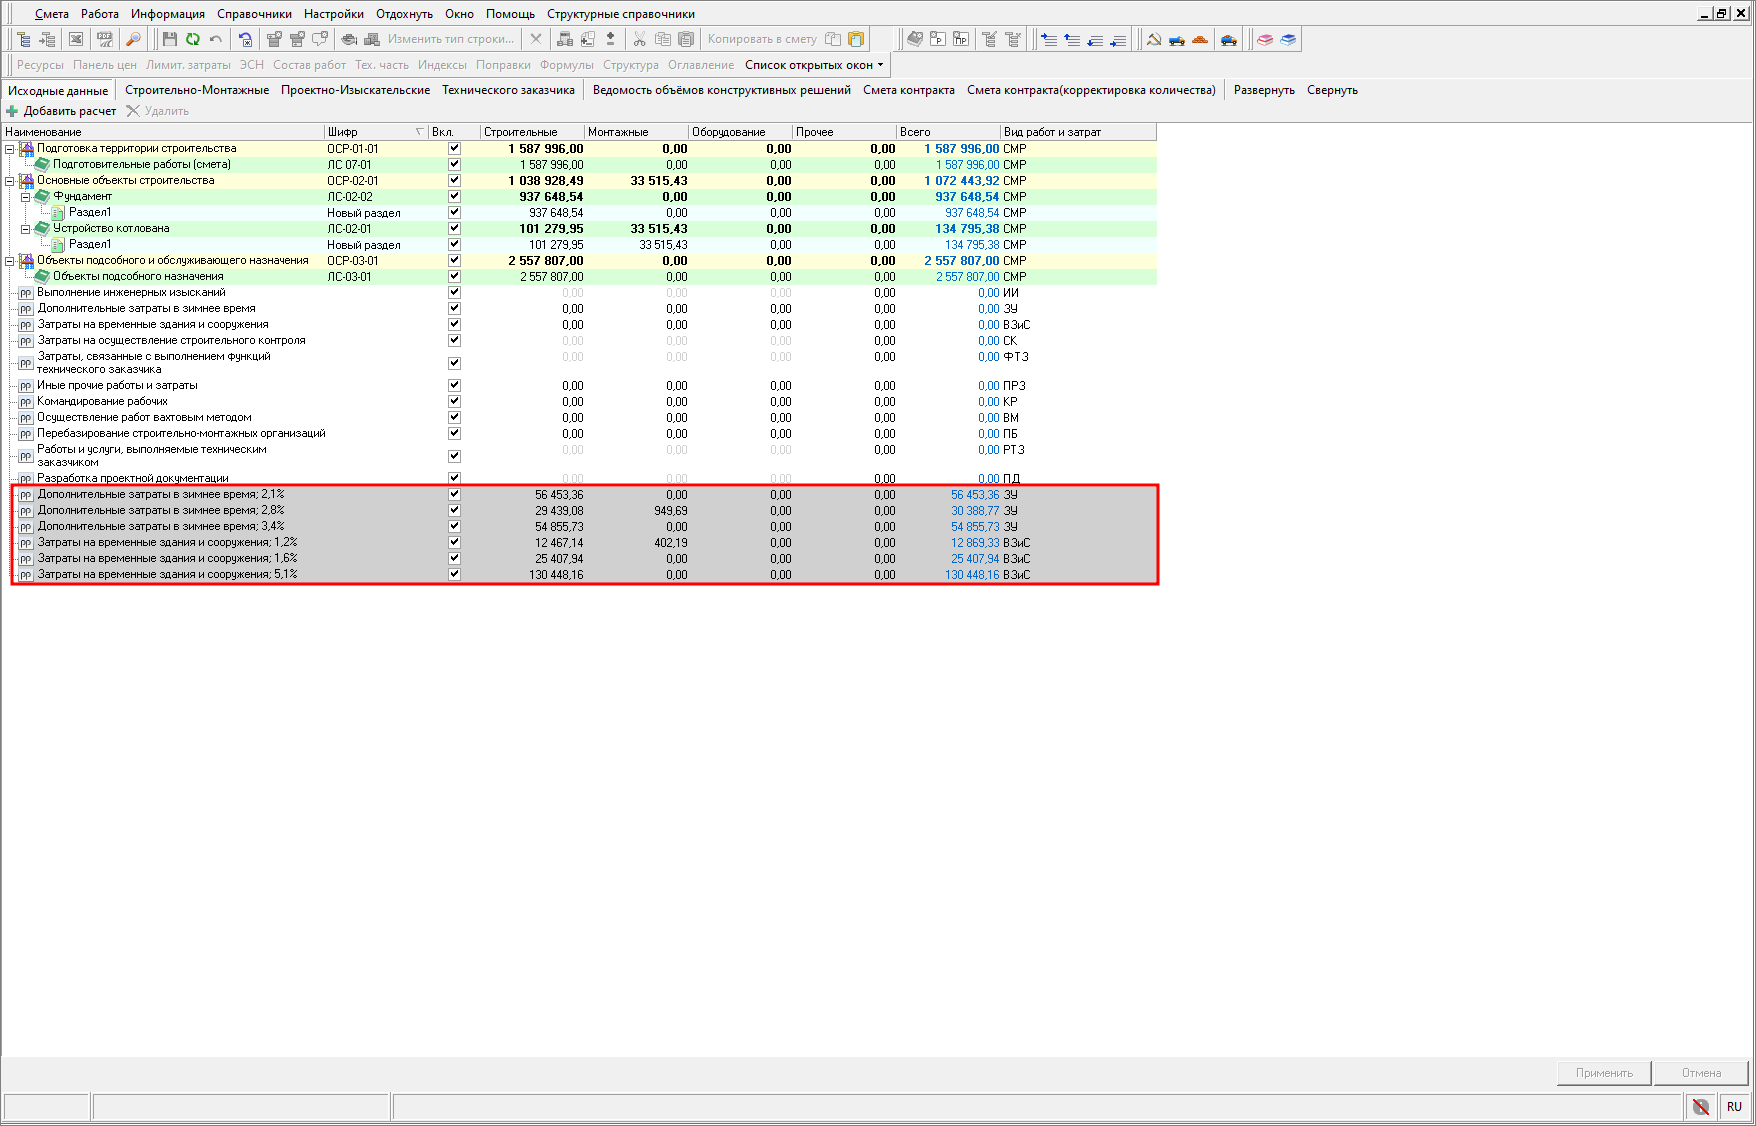The image size is (1756, 1126).
Task: Open the Список открытых окон dropdown
Action: [814, 65]
